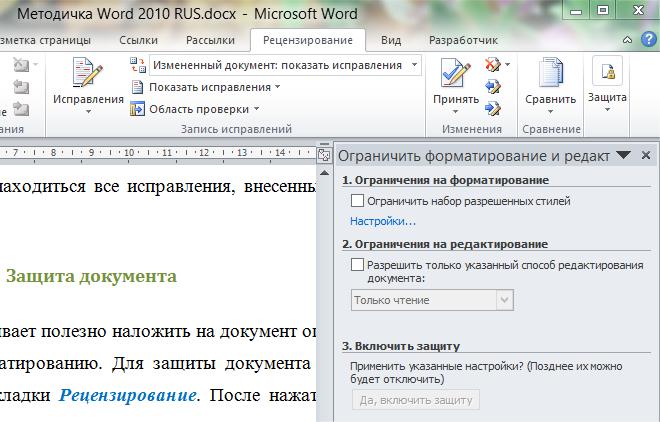Click 1. Ограничения на форматирование heading
Image resolution: width=660 pixels, height=422 pixels.
coord(445,180)
